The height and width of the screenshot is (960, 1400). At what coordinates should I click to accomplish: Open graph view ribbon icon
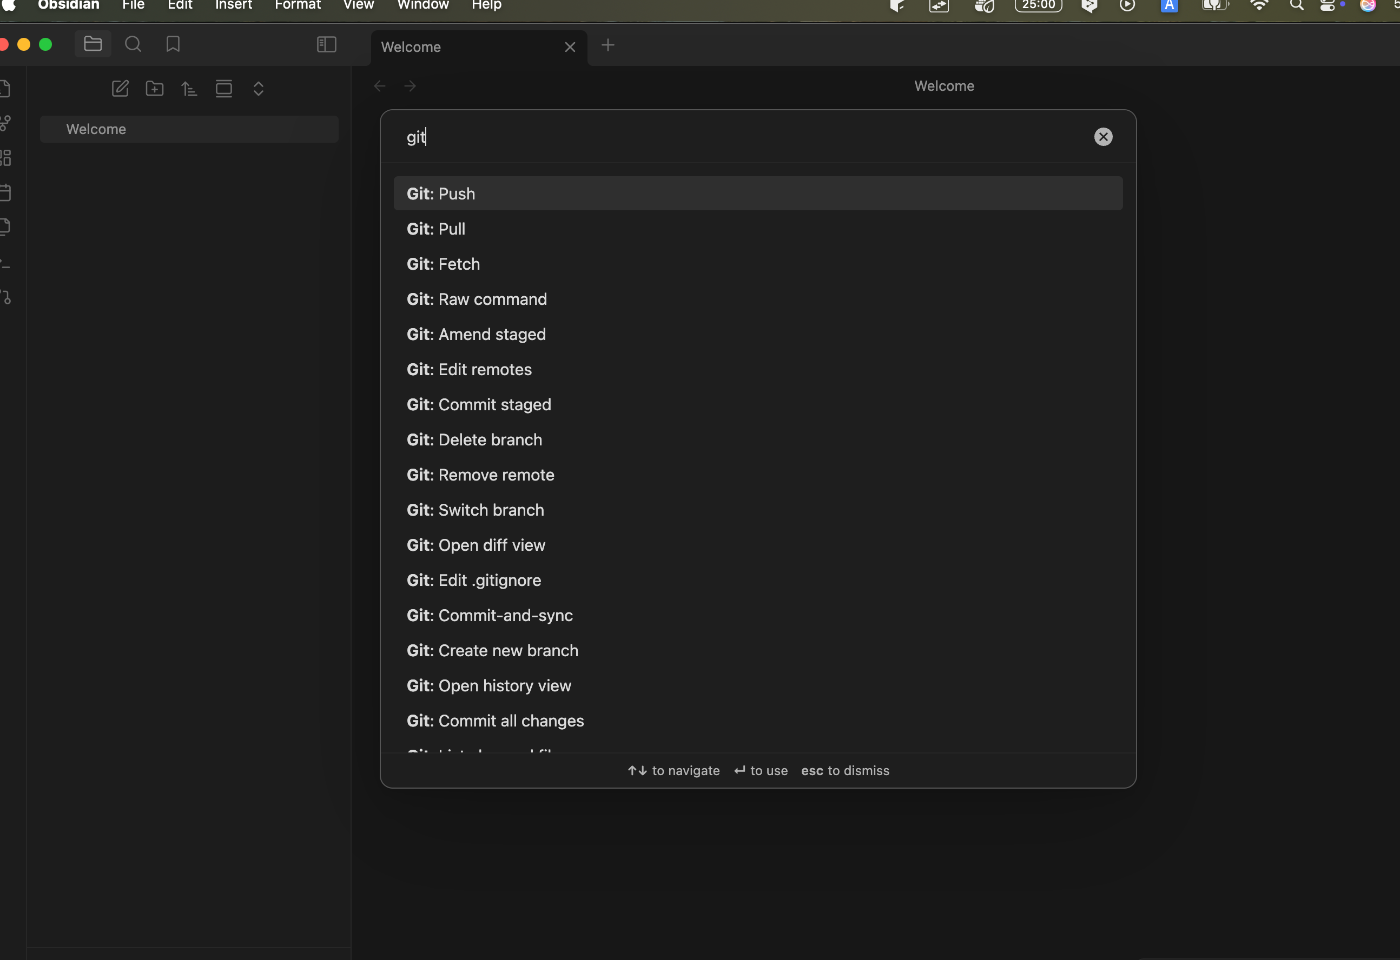(x=5, y=123)
